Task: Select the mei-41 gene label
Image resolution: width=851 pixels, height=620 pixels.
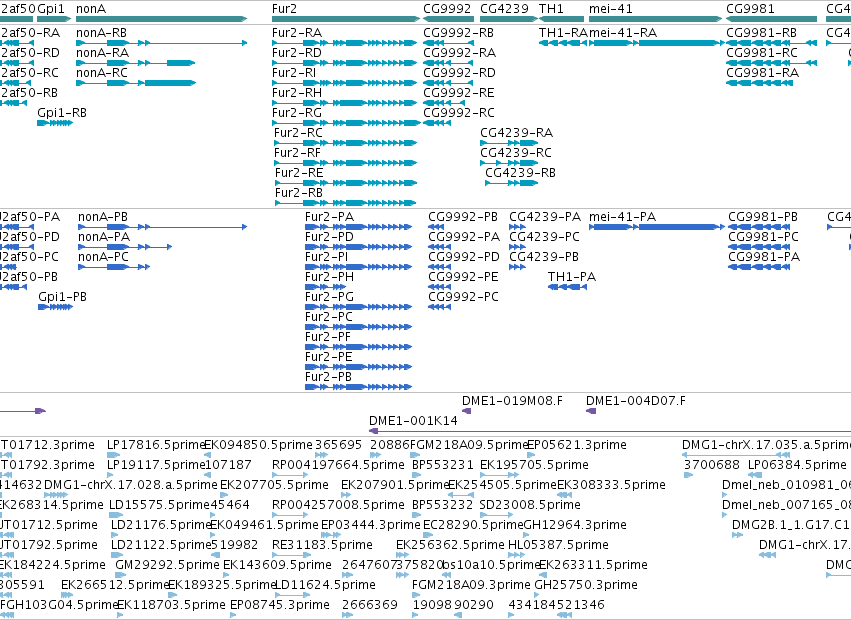Action: pyautogui.click(x=611, y=9)
